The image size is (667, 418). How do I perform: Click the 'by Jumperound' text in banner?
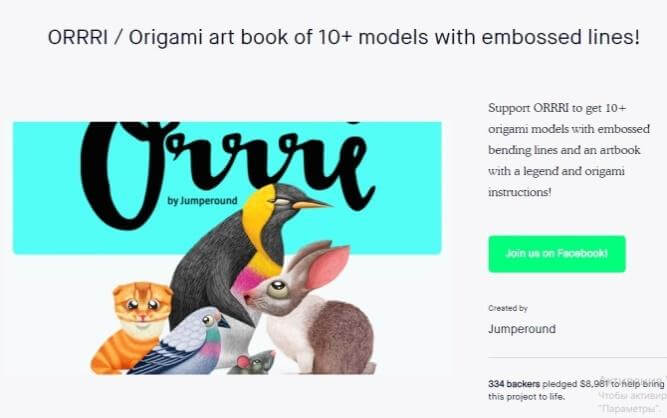202,200
